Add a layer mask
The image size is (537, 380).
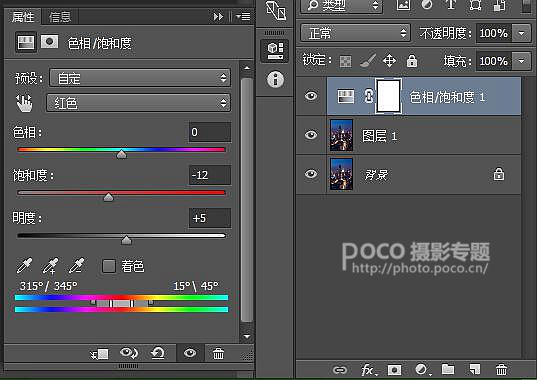[x=394, y=370]
